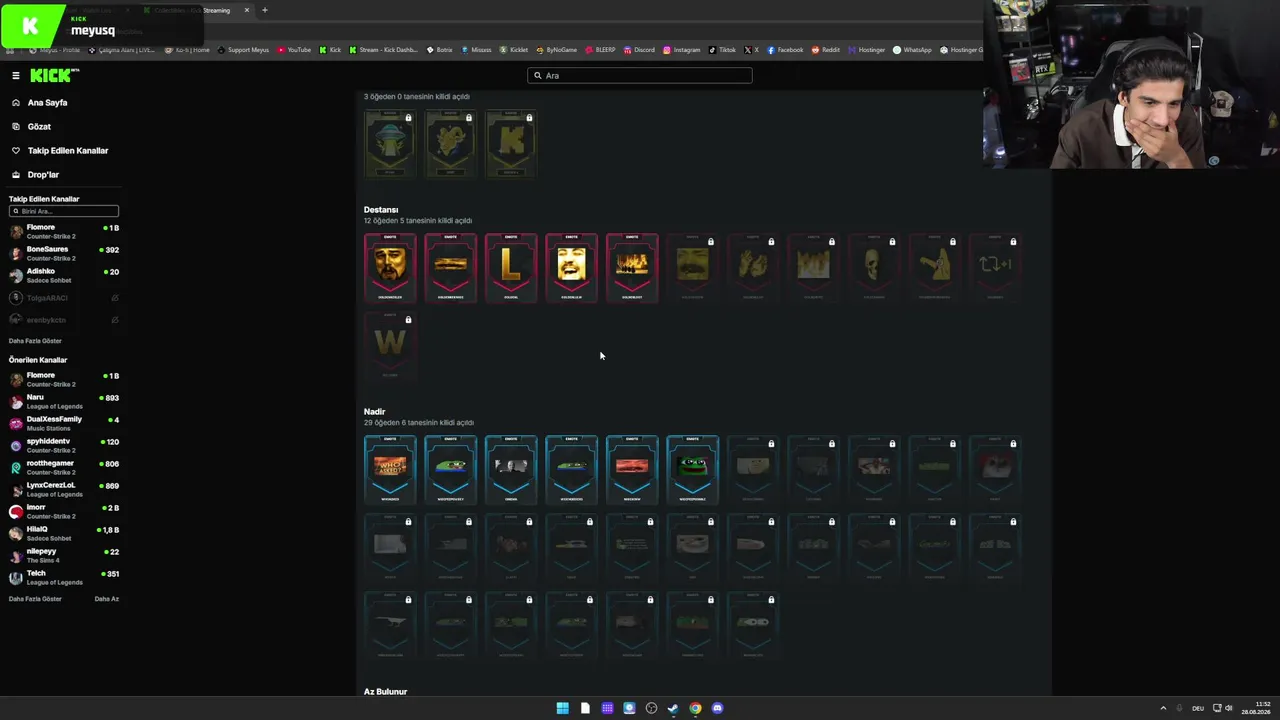Open Stream - Kick Dashboard bookmark
Screen dimensions: 1280x720
pos(384,50)
